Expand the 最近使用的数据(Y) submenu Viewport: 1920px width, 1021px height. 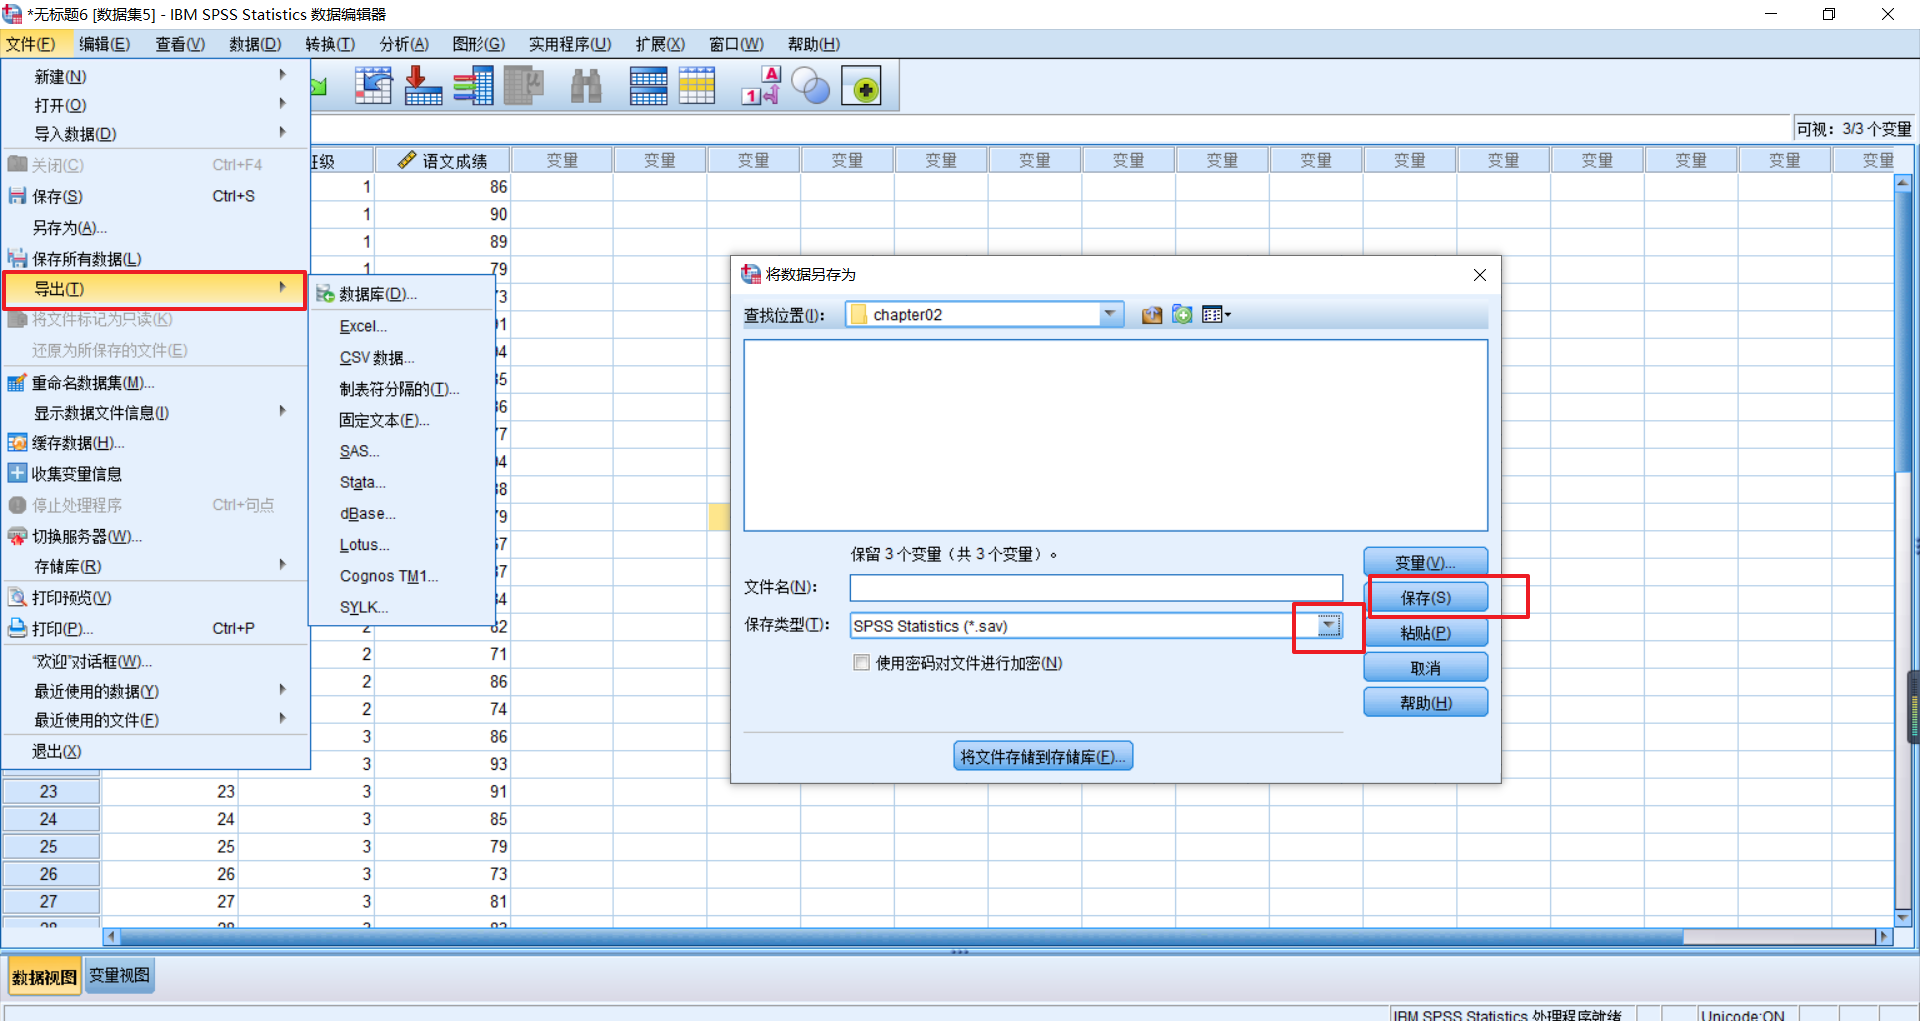[x=154, y=691]
